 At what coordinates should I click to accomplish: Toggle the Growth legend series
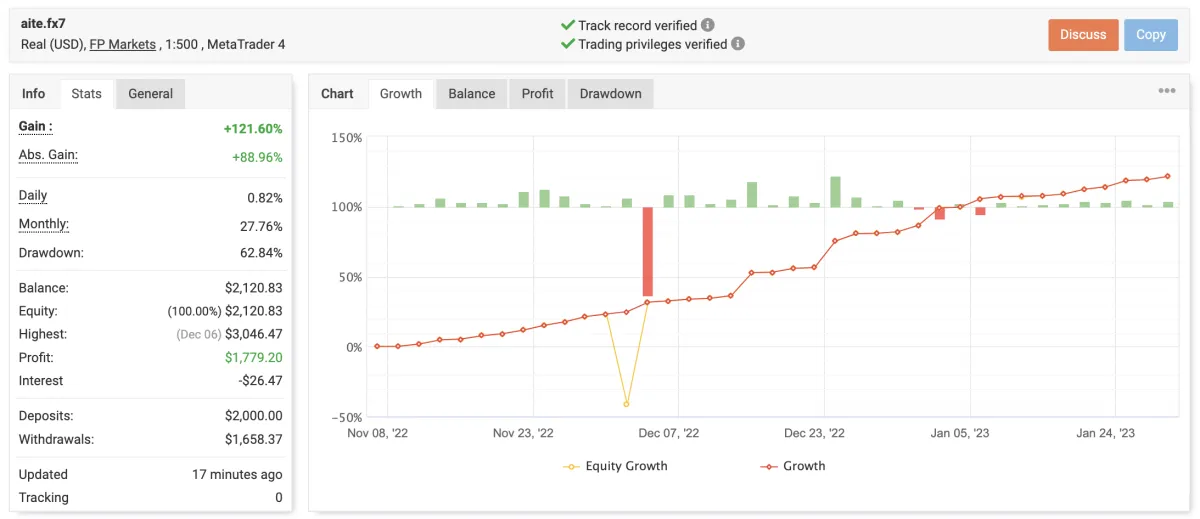(793, 466)
